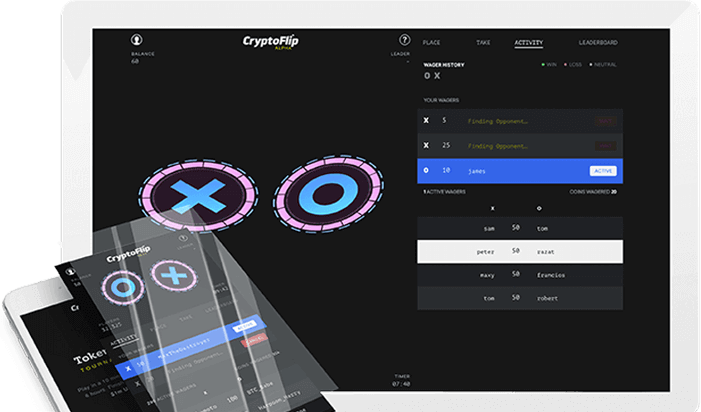The height and width of the screenshot is (412, 701).
Task: Select the tom vs robert wager row
Action: pyautogui.click(x=520, y=297)
